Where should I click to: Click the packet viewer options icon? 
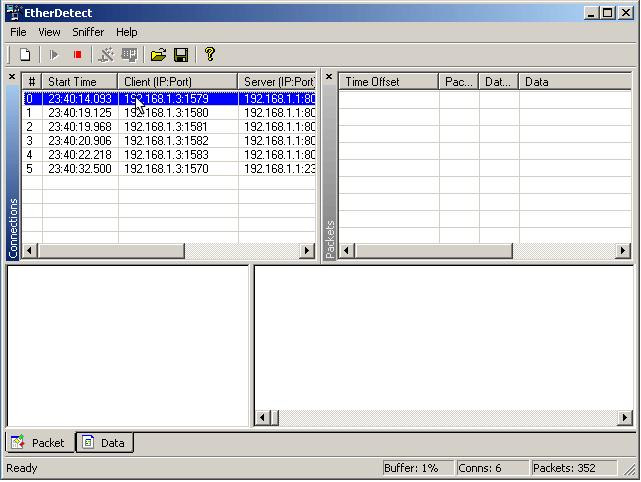point(129,55)
